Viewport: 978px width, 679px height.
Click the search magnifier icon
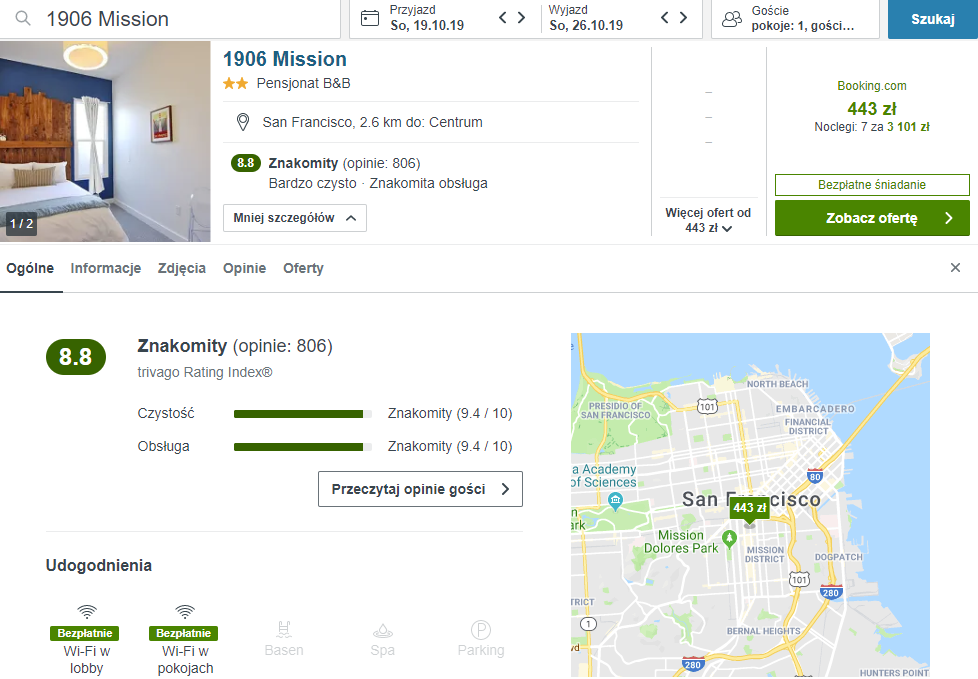[21, 19]
